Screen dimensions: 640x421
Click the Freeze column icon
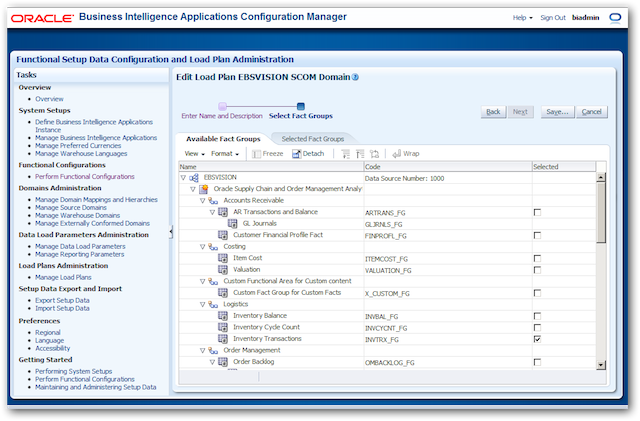point(256,154)
